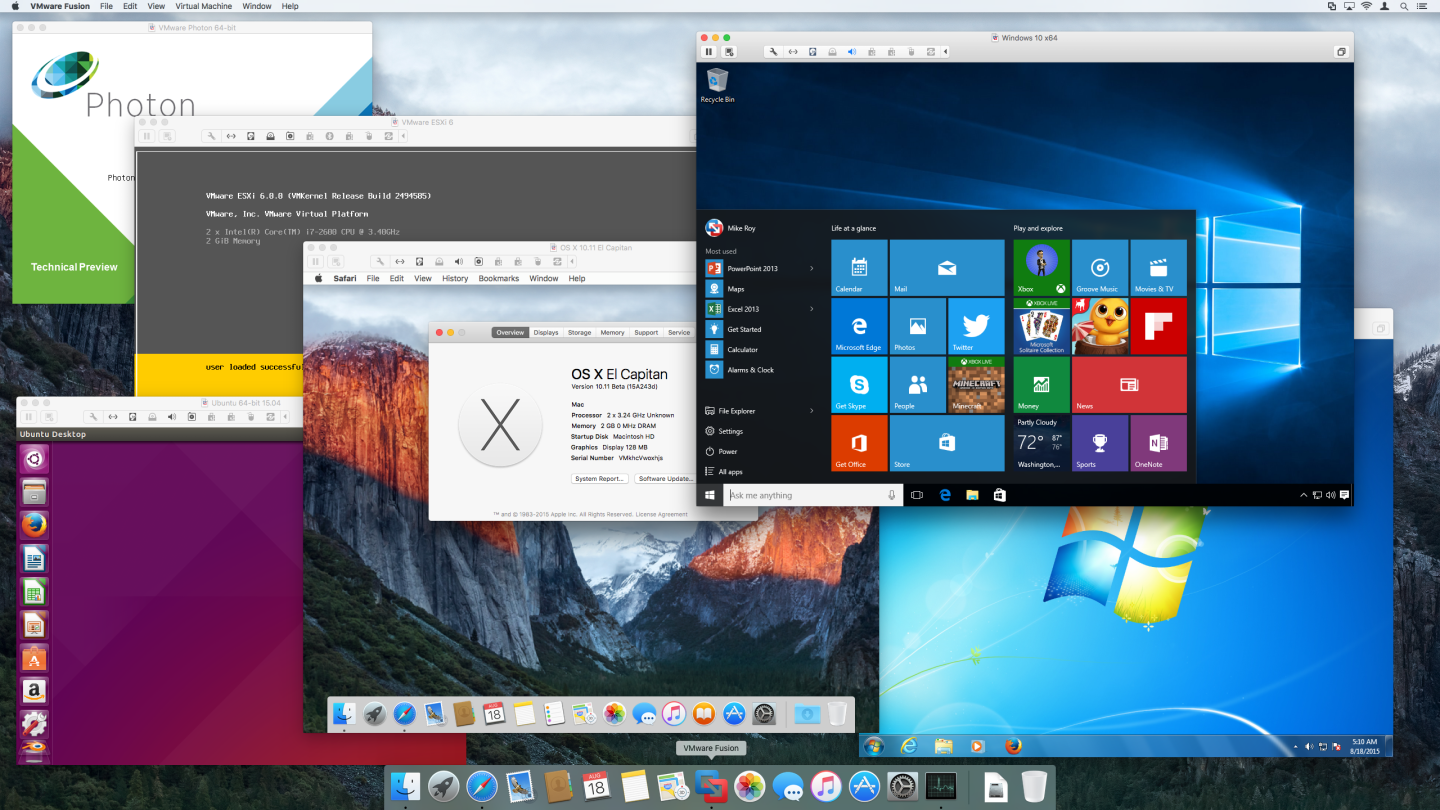This screenshot has width=1440, height=810.
Task: Switch to the Displays tab
Action: (545, 331)
